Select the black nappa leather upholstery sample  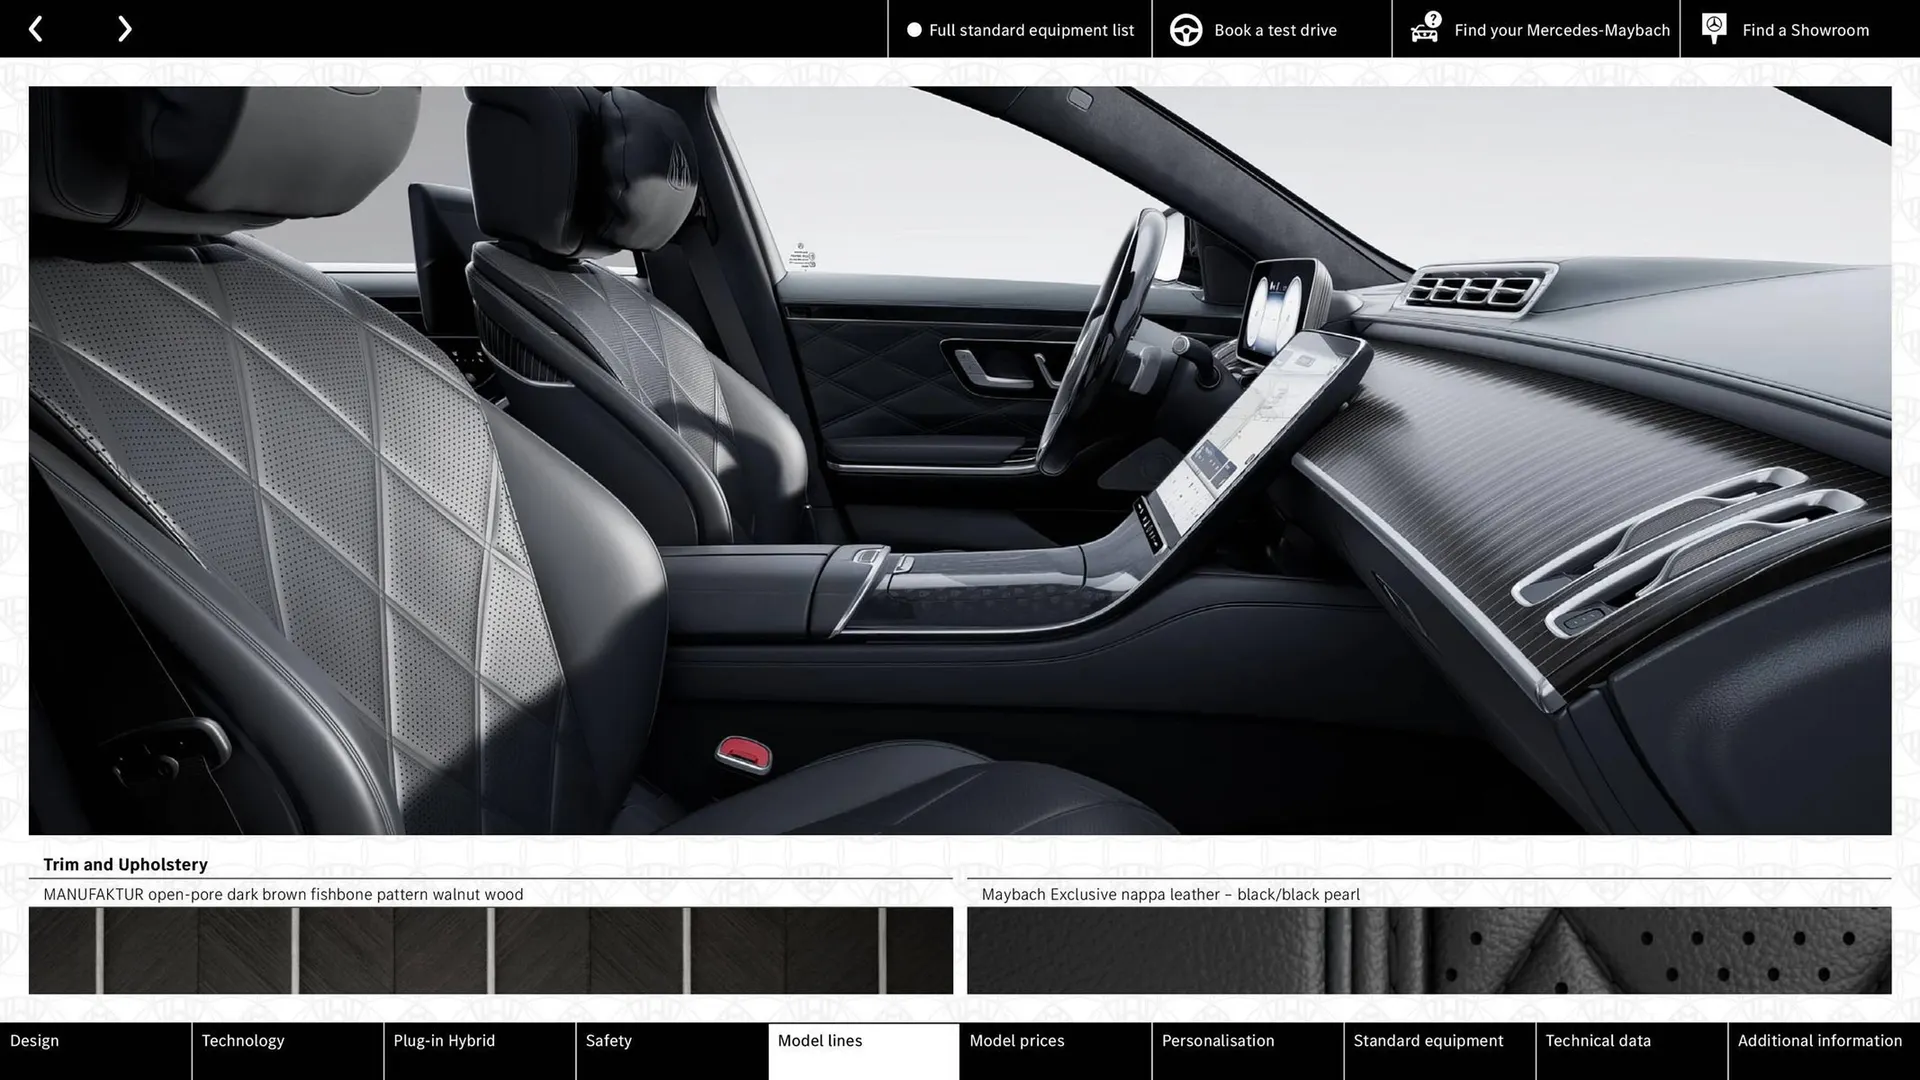pyautogui.click(x=1430, y=950)
